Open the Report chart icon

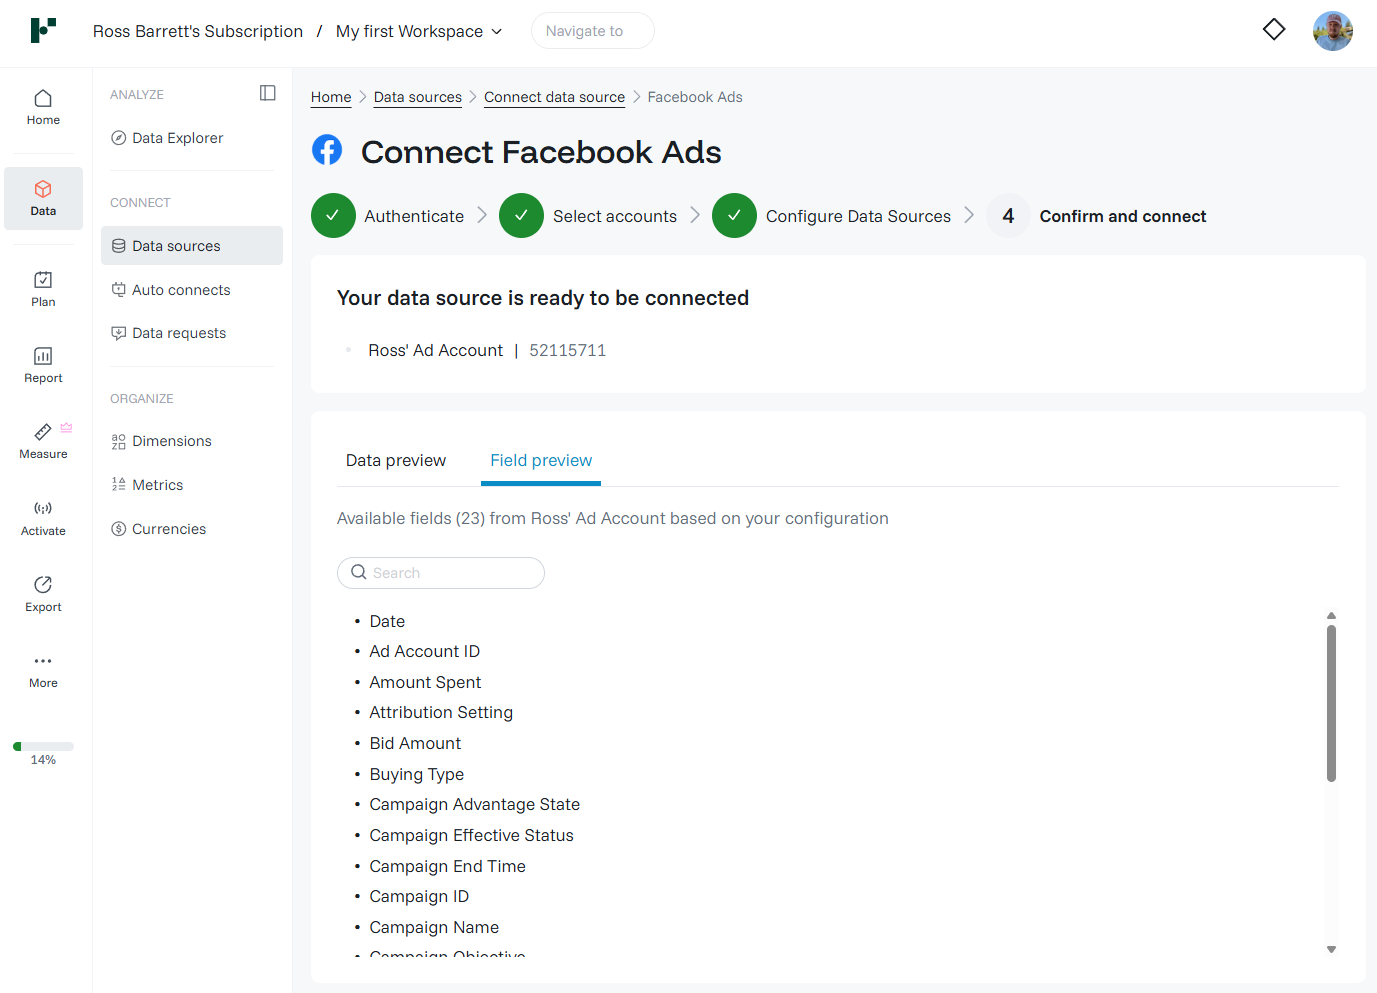43,356
